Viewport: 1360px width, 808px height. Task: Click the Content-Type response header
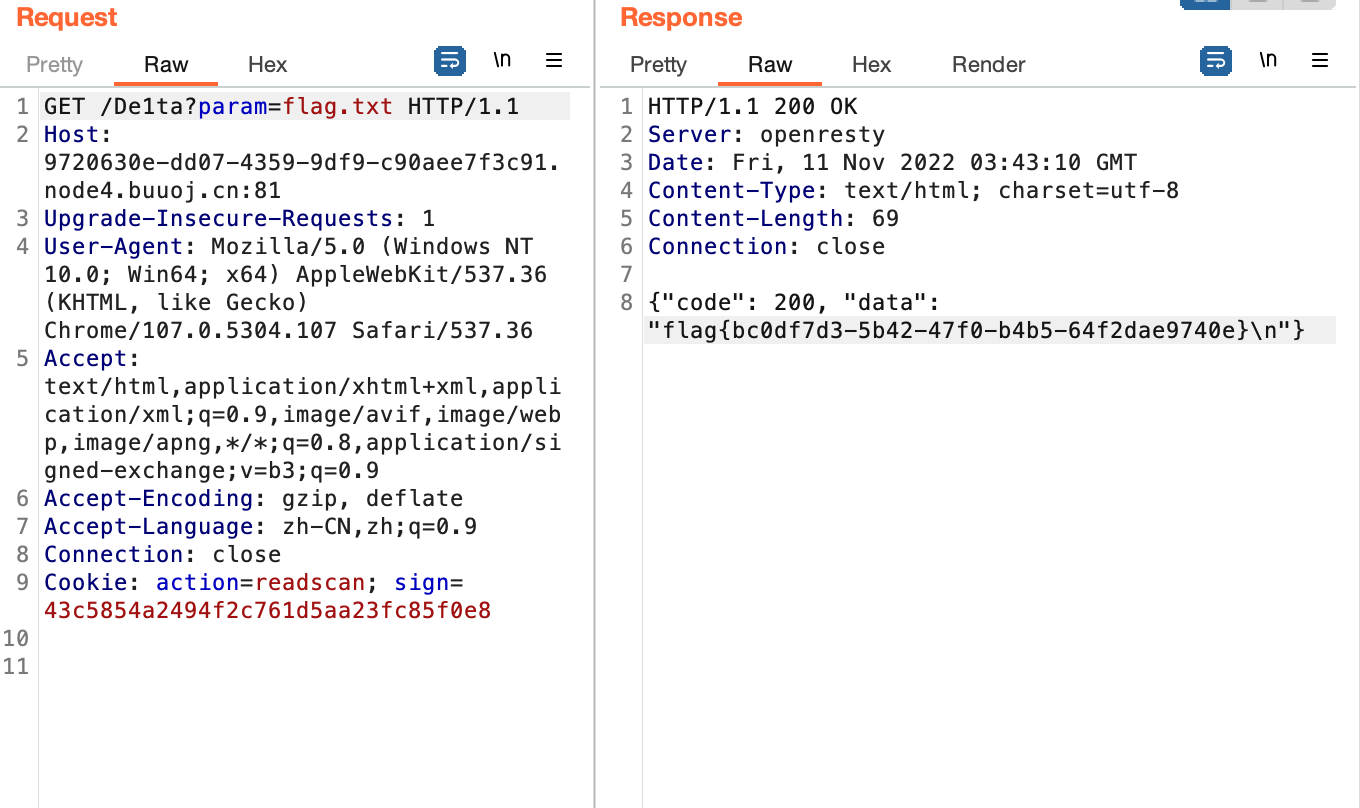coord(913,190)
